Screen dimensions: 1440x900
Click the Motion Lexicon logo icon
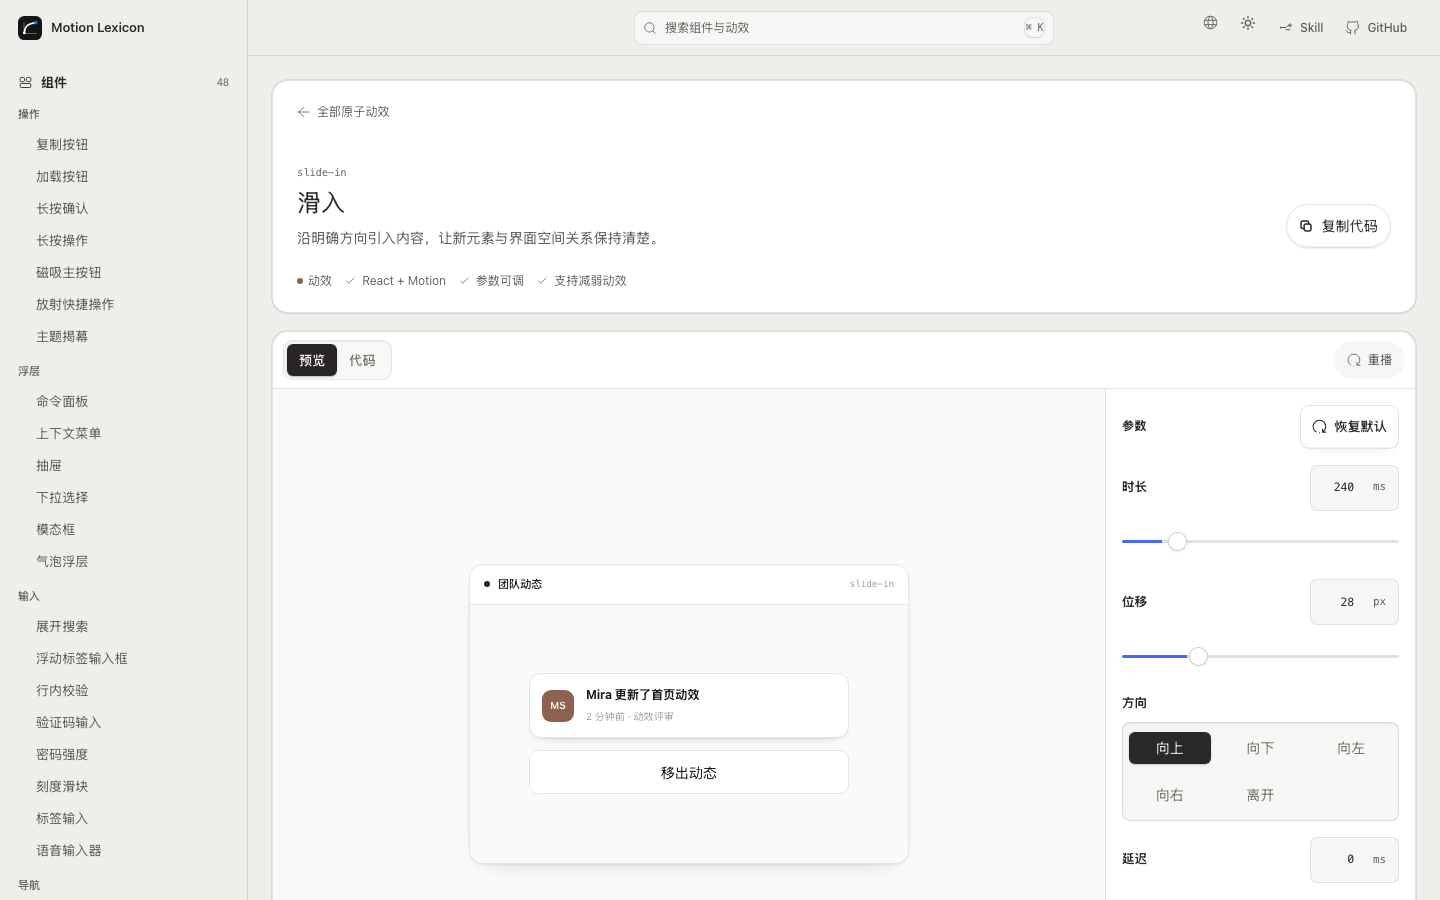30,28
